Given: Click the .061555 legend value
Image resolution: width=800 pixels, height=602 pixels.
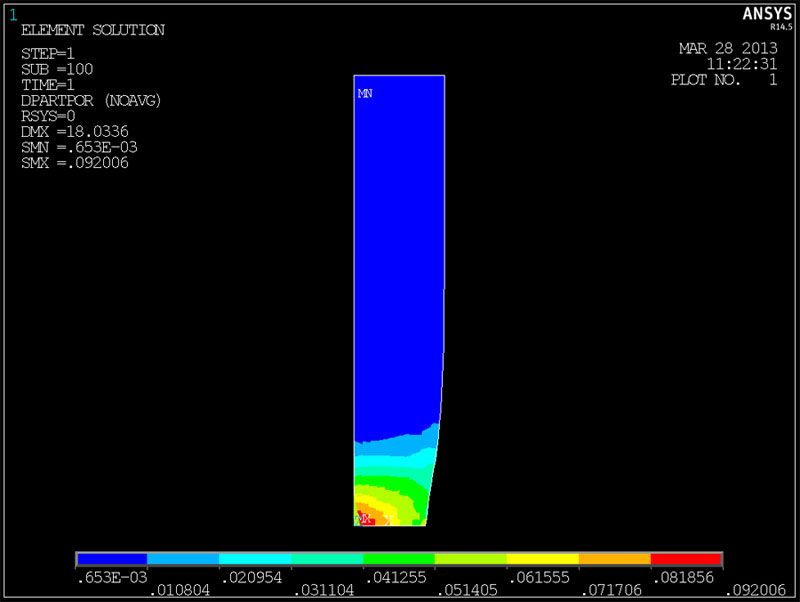Looking at the screenshot, I should click(x=539, y=578).
